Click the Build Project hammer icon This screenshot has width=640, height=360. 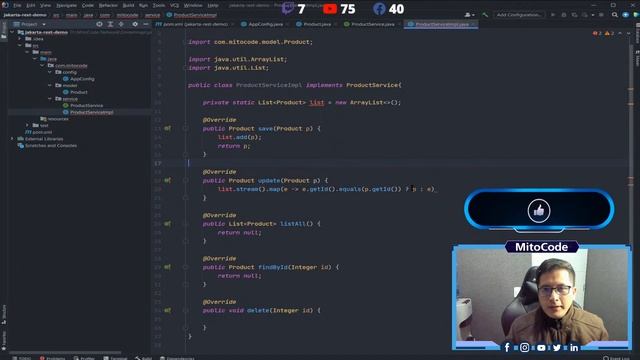pyautogui.click(x=485, y=15)
